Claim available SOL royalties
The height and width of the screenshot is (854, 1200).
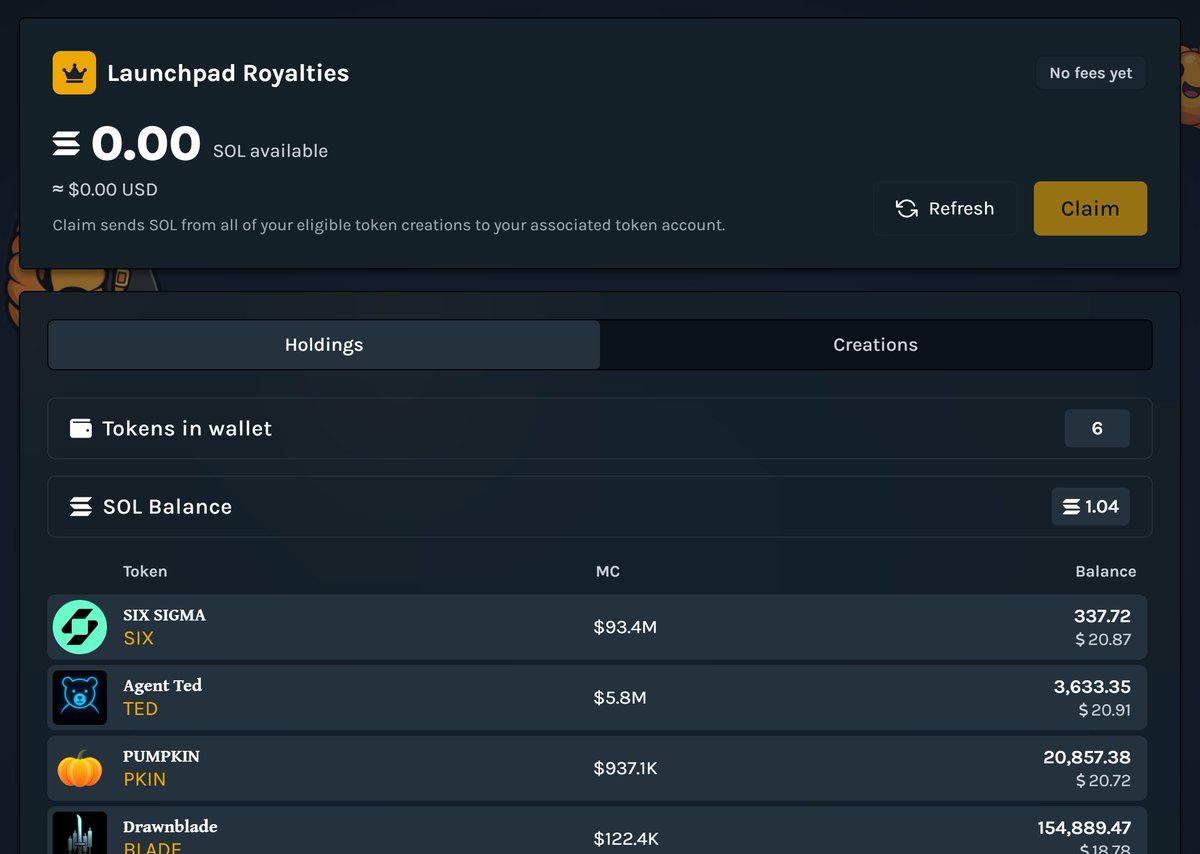(1089, 208)
